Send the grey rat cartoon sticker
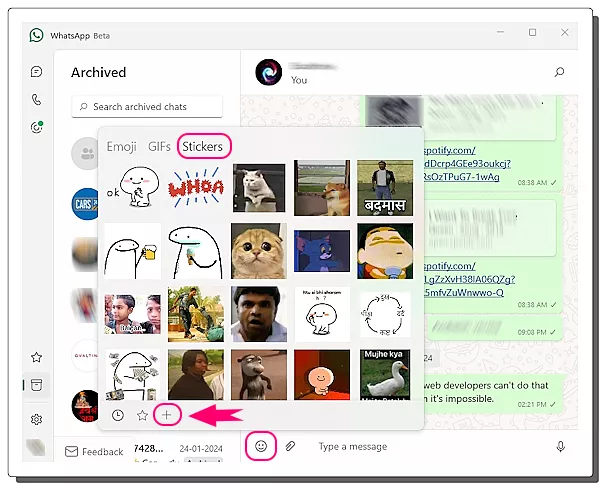This screenshot has width=600, height=484. pyautogui.click(x=259, y=375)
